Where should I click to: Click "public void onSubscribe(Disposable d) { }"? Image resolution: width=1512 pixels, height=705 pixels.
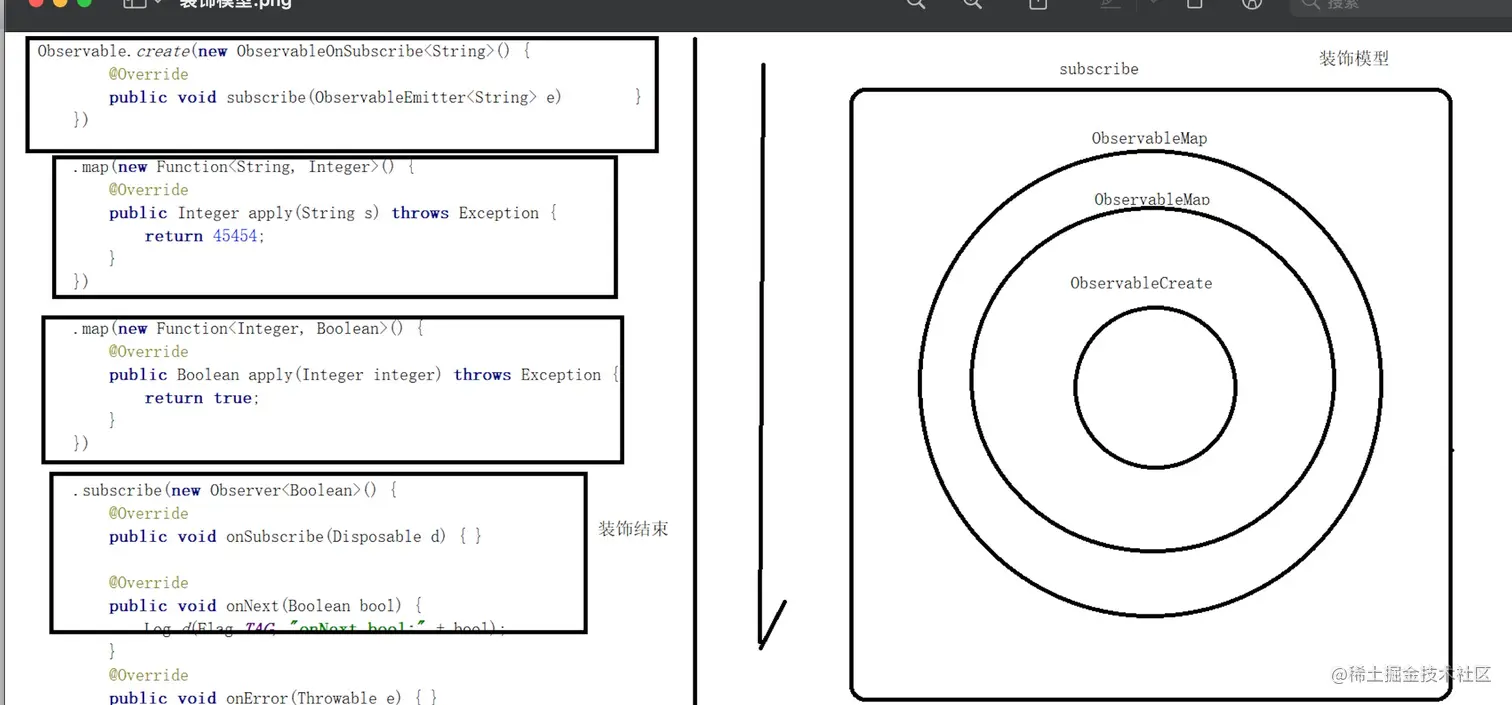coord(296,537)
